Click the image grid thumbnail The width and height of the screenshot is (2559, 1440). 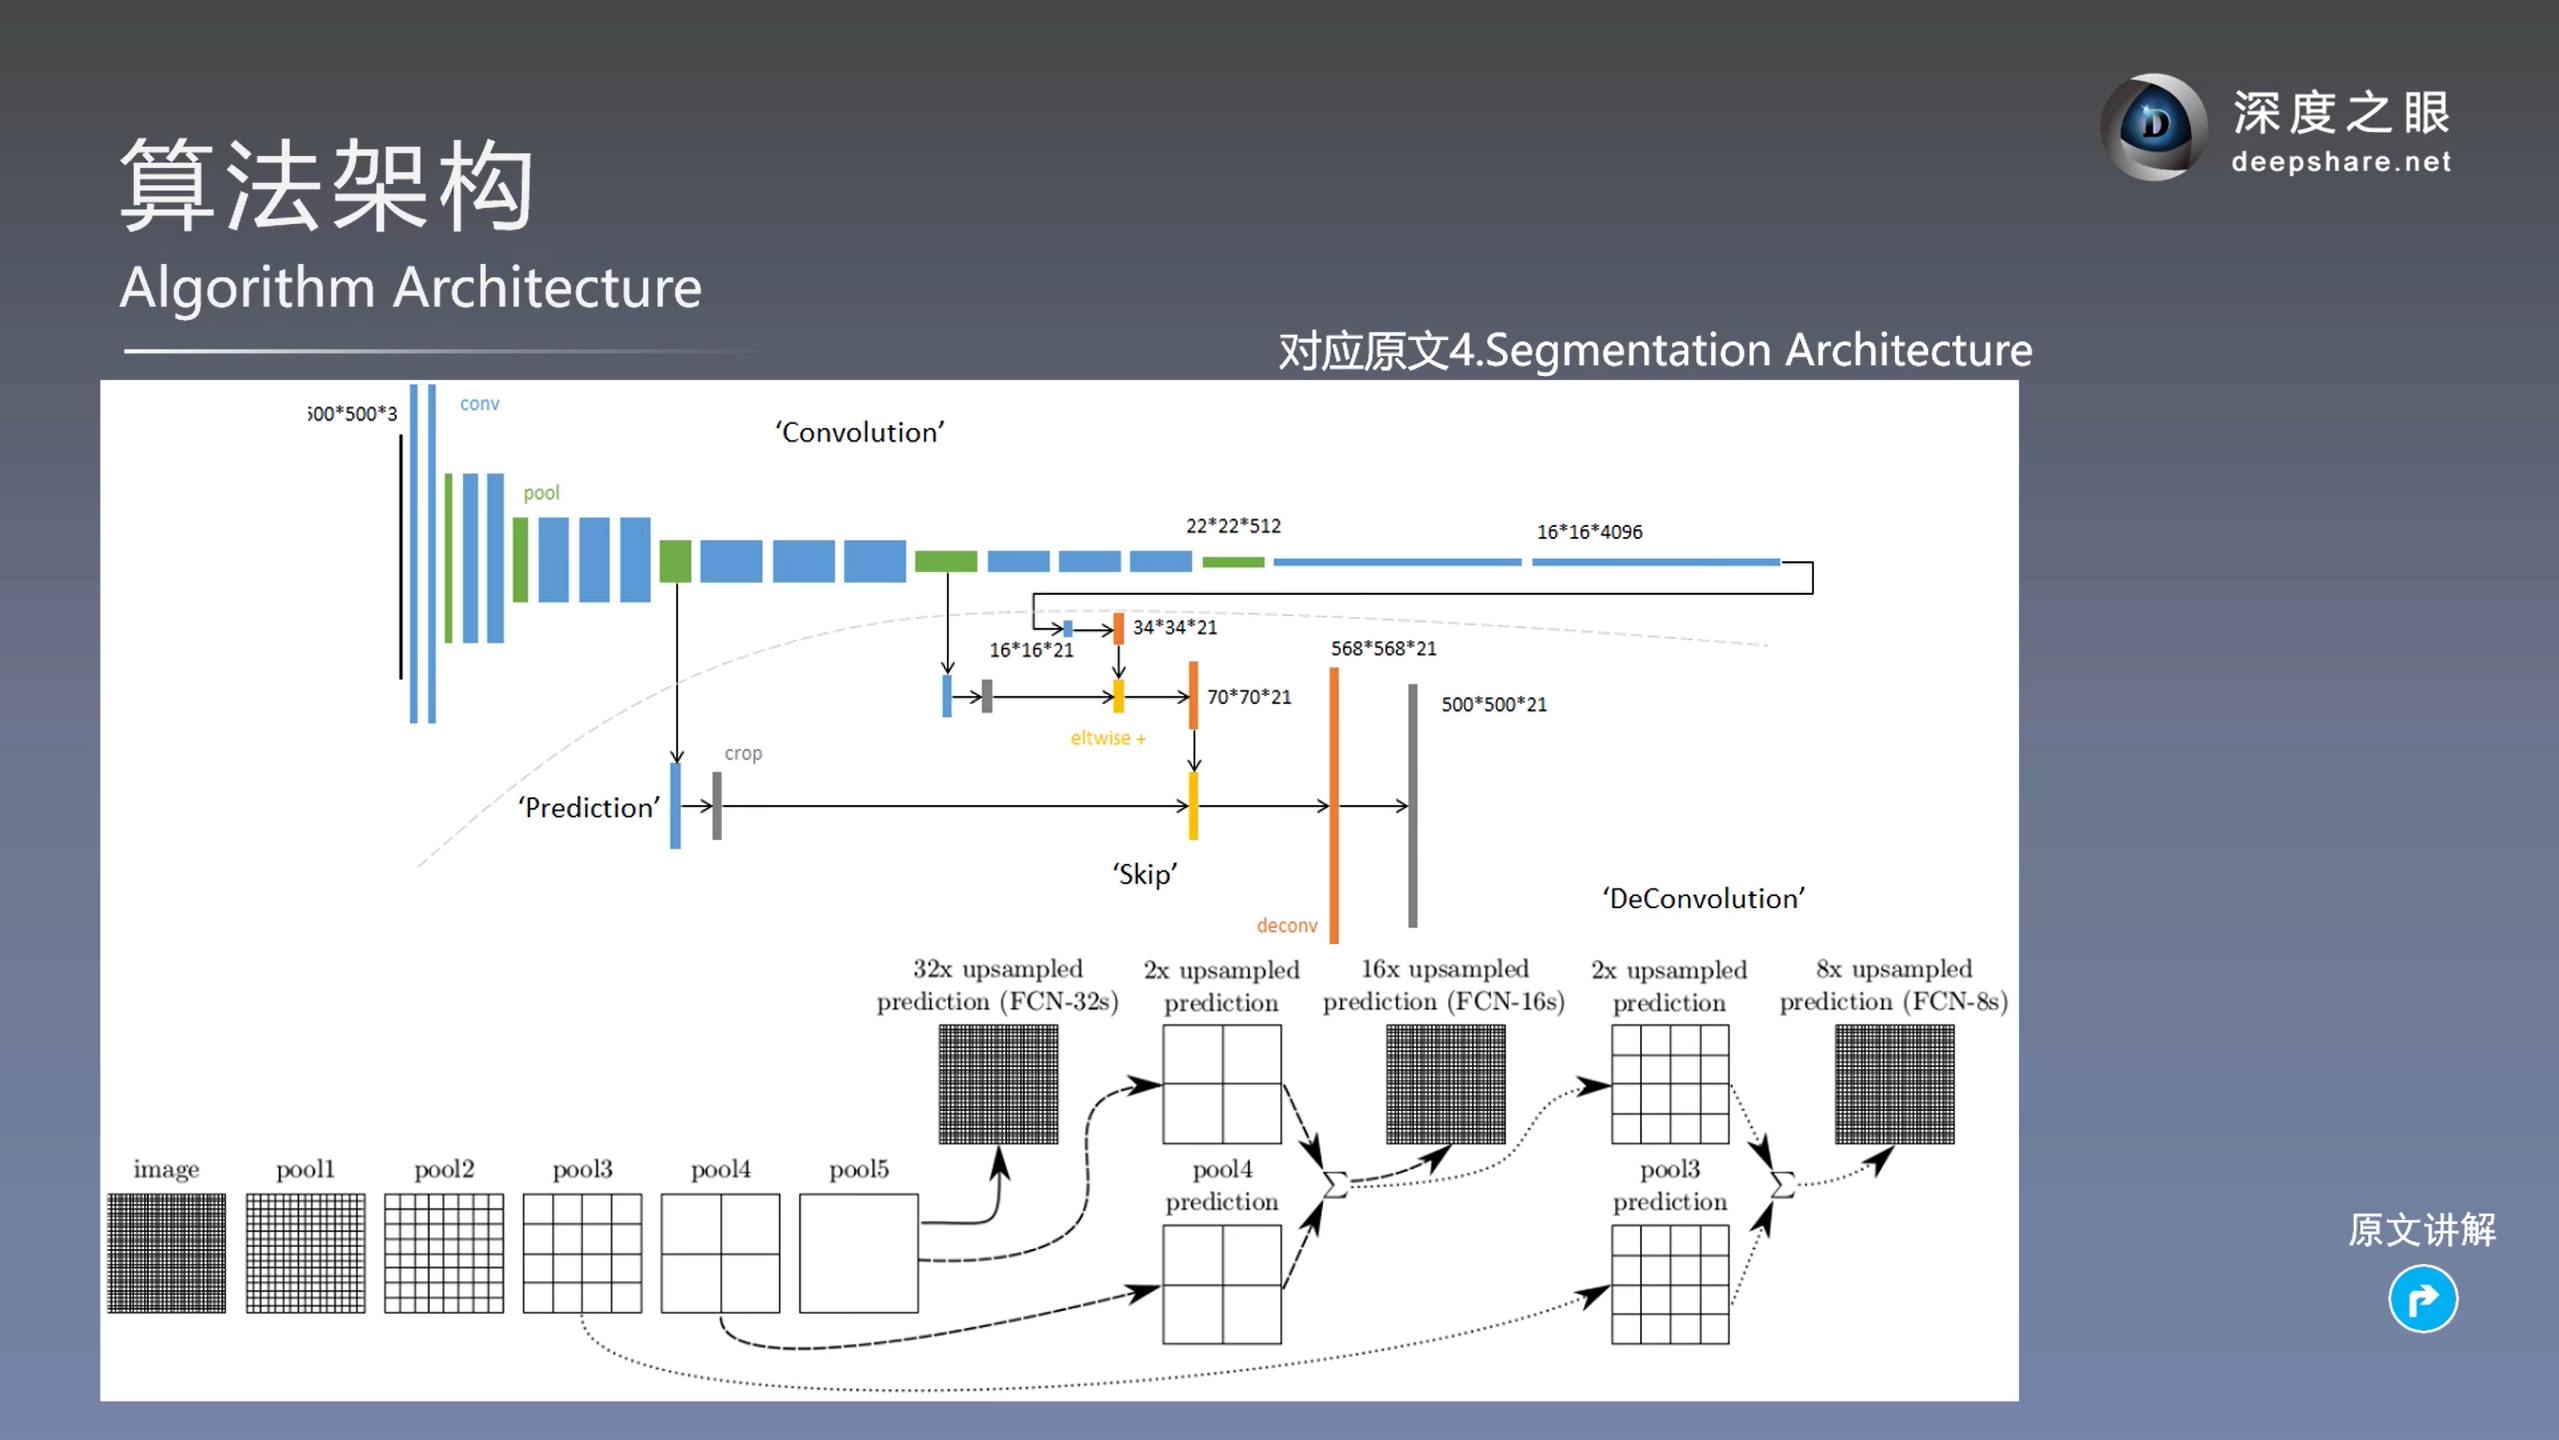[x=167, y=1252]
